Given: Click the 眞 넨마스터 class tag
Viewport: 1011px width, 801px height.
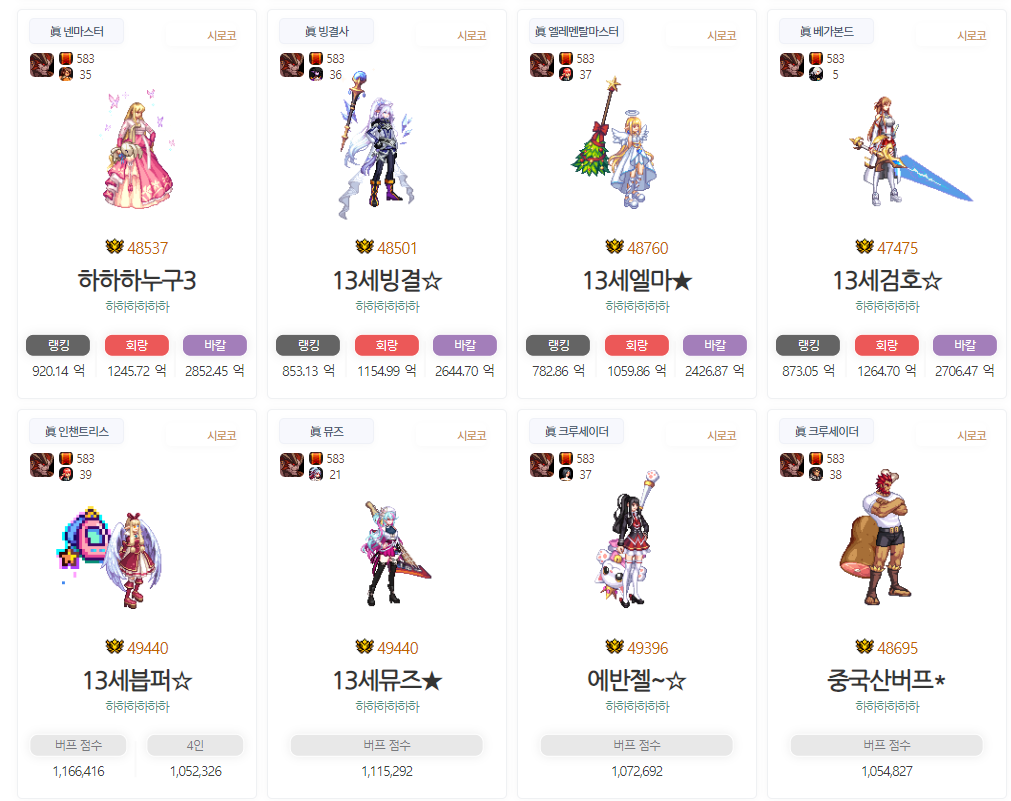Looking at the screenshot, I should pyautogui.click(x=76, y=32).
